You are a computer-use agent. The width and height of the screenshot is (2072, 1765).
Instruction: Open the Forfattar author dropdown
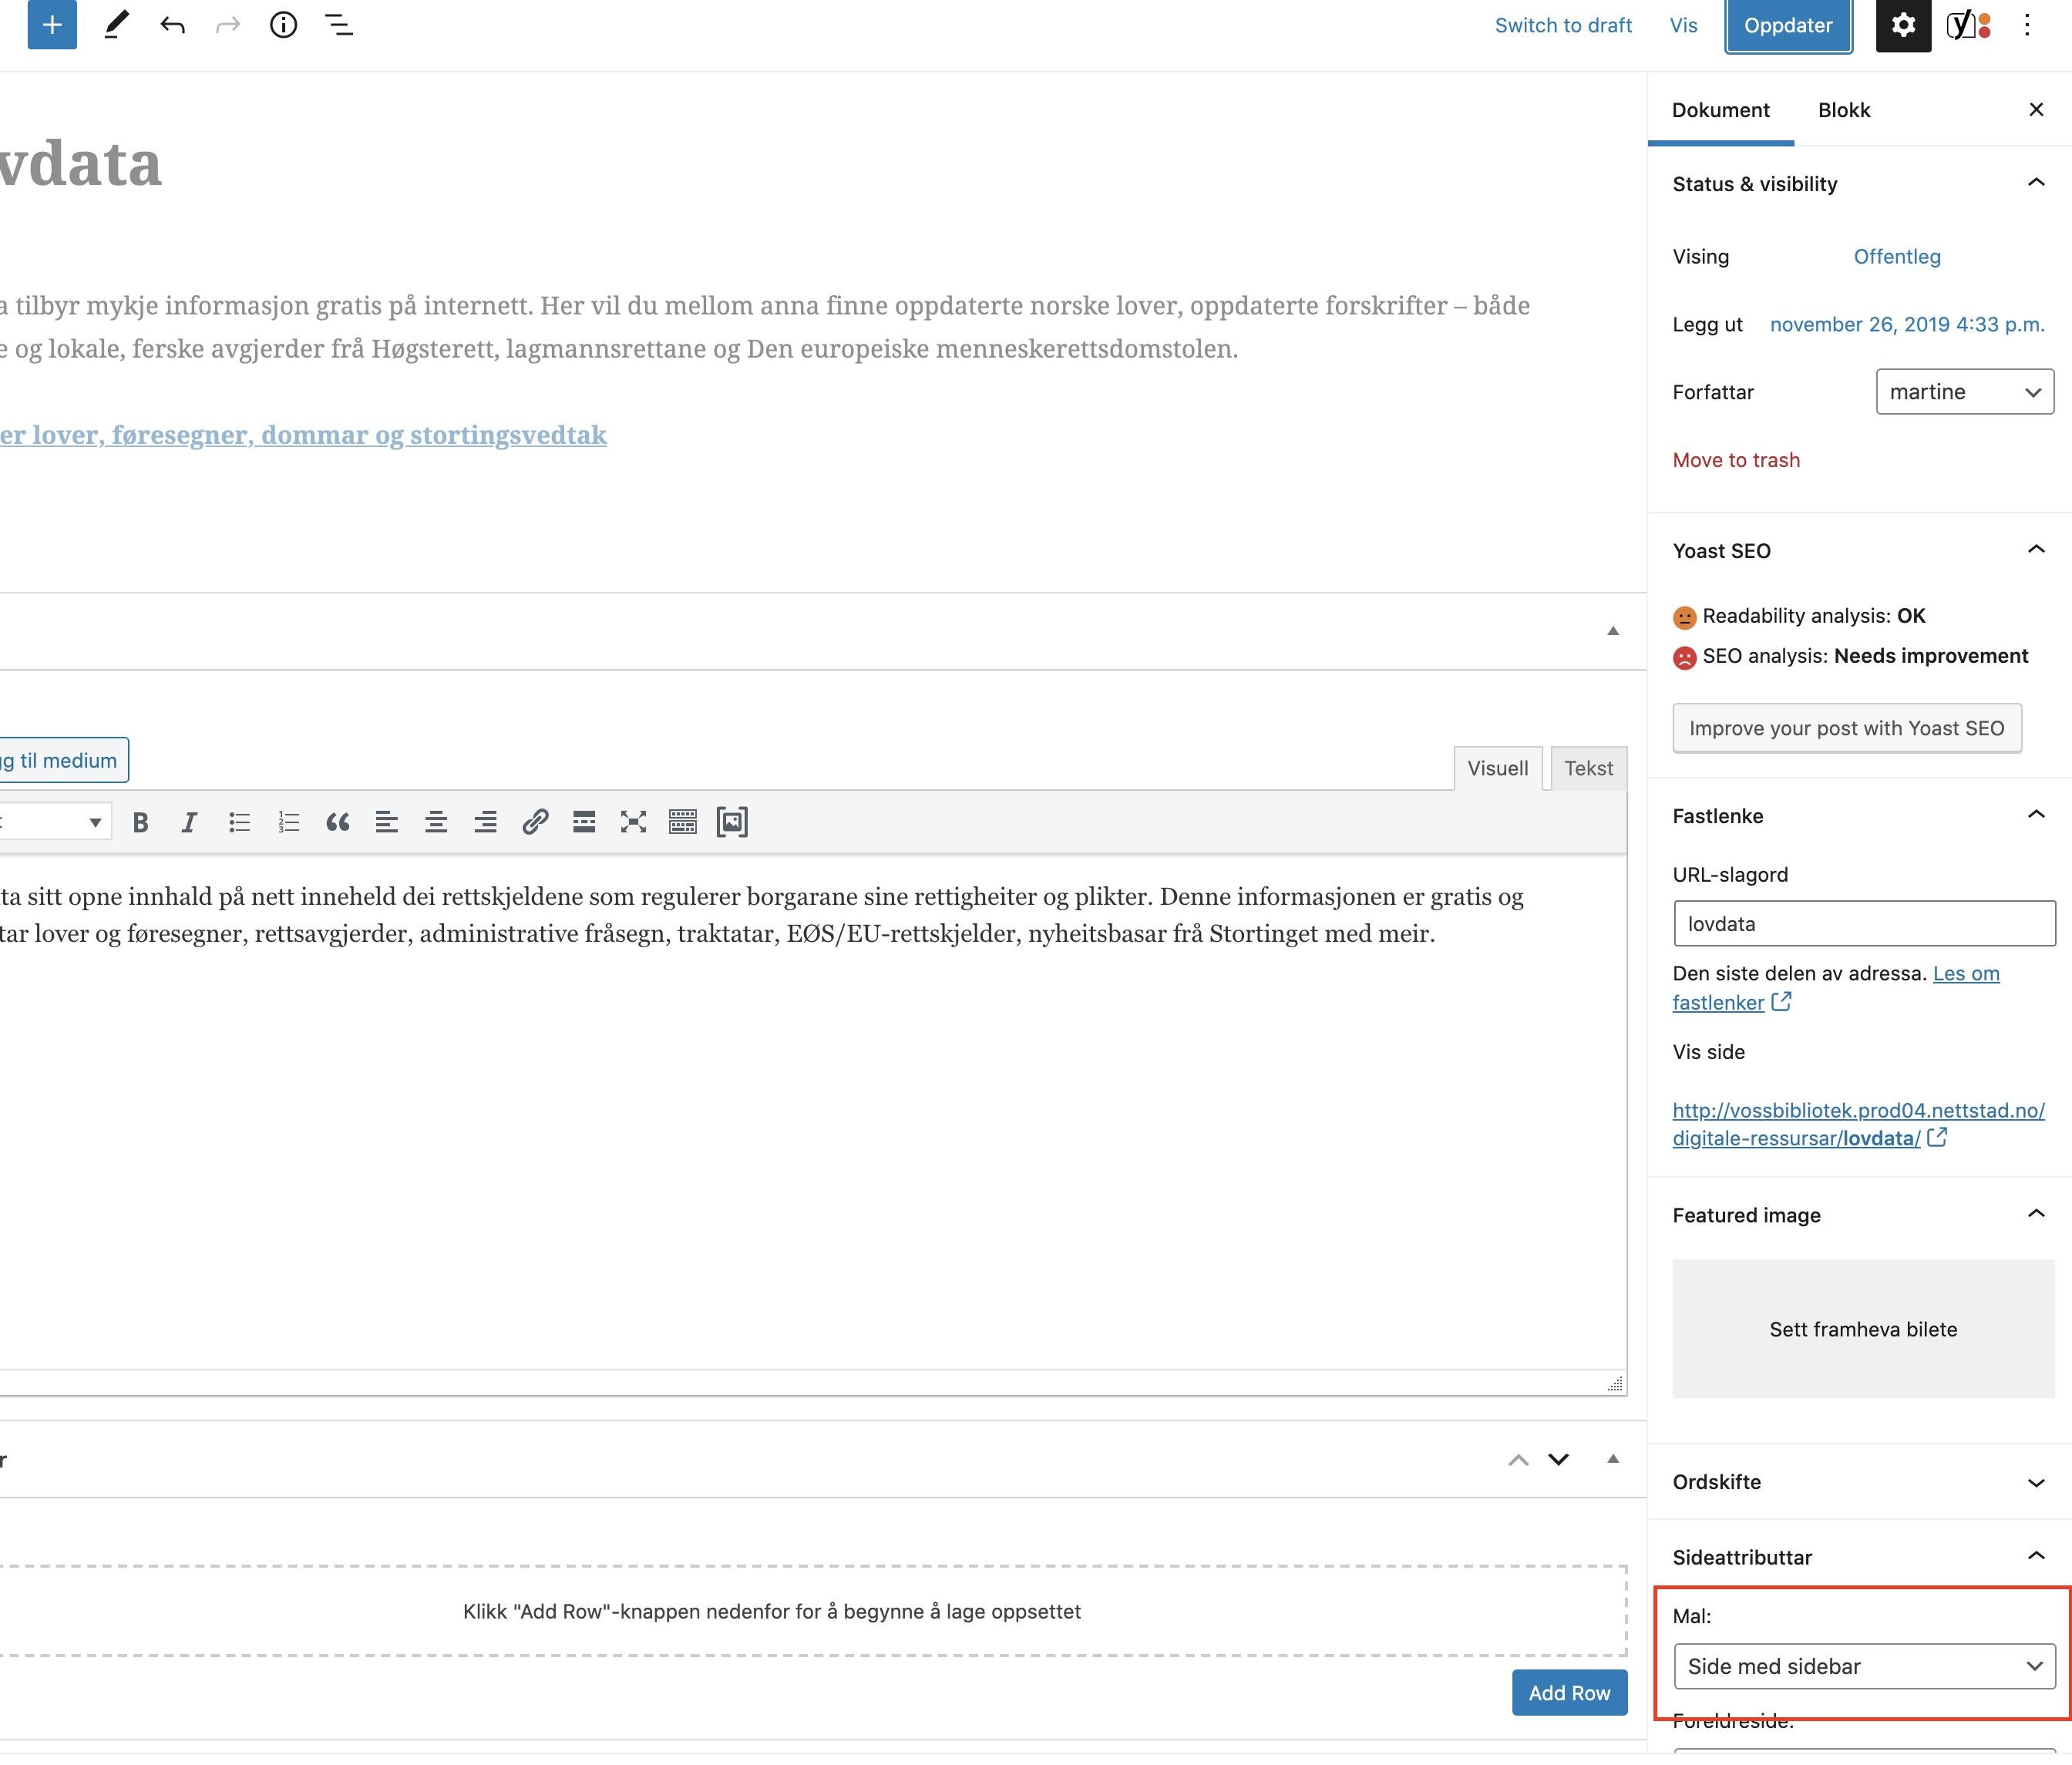click(x=1964, y=392)
